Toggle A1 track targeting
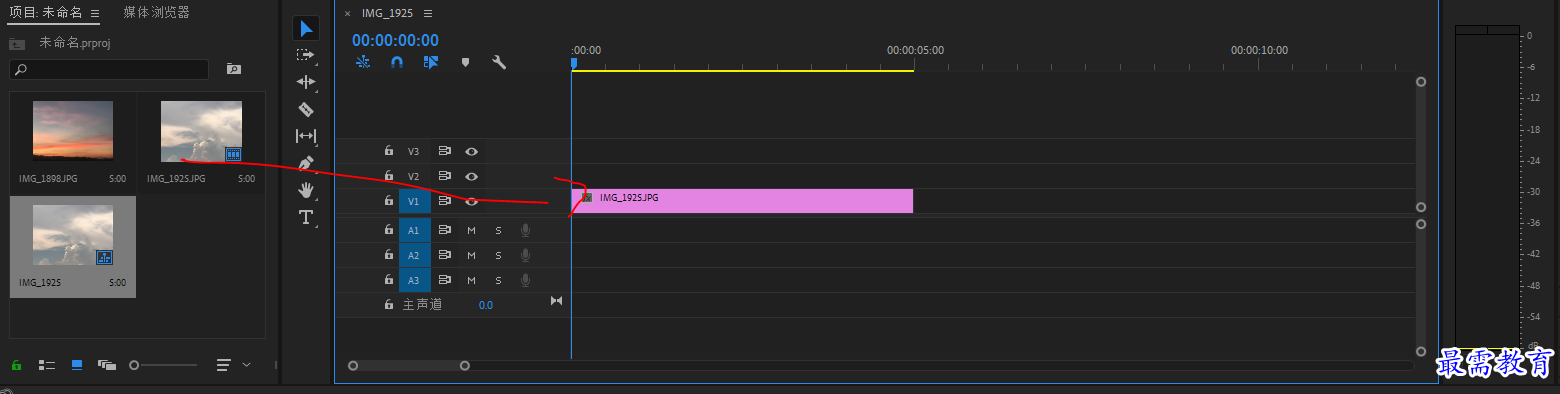The image size is (1560, 394). point(414,230)
